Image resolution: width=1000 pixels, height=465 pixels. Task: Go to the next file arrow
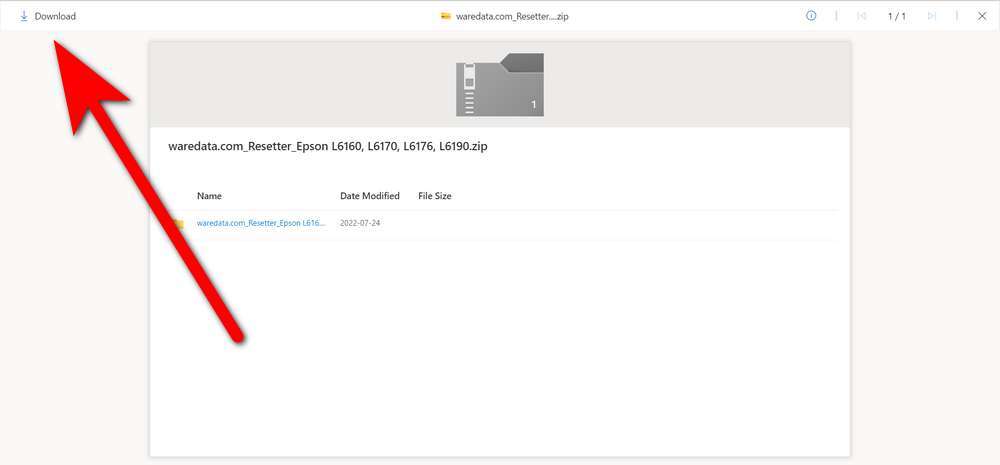[x=932, y=16]
